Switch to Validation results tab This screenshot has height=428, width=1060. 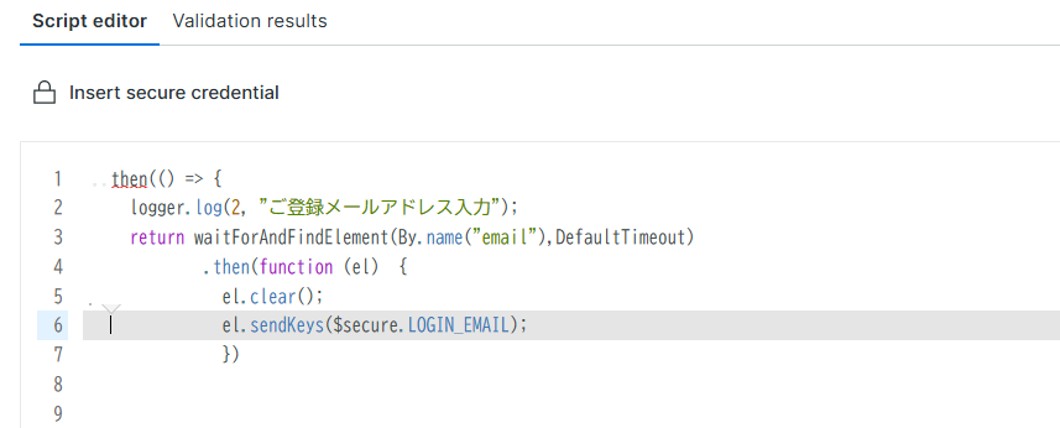[x=249, y=21]
